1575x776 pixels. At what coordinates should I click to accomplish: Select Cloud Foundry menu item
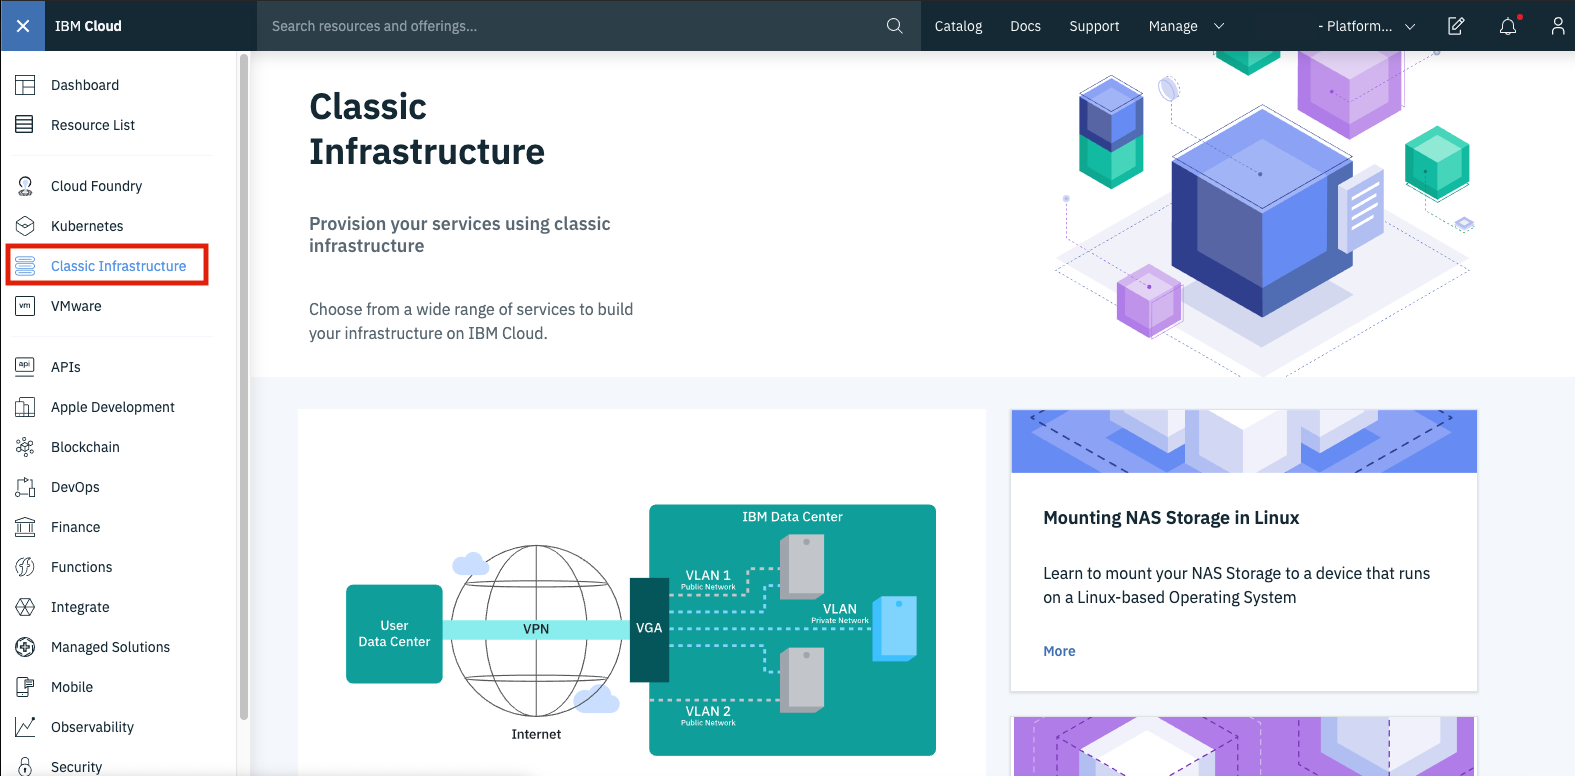[x=96, y=186]
